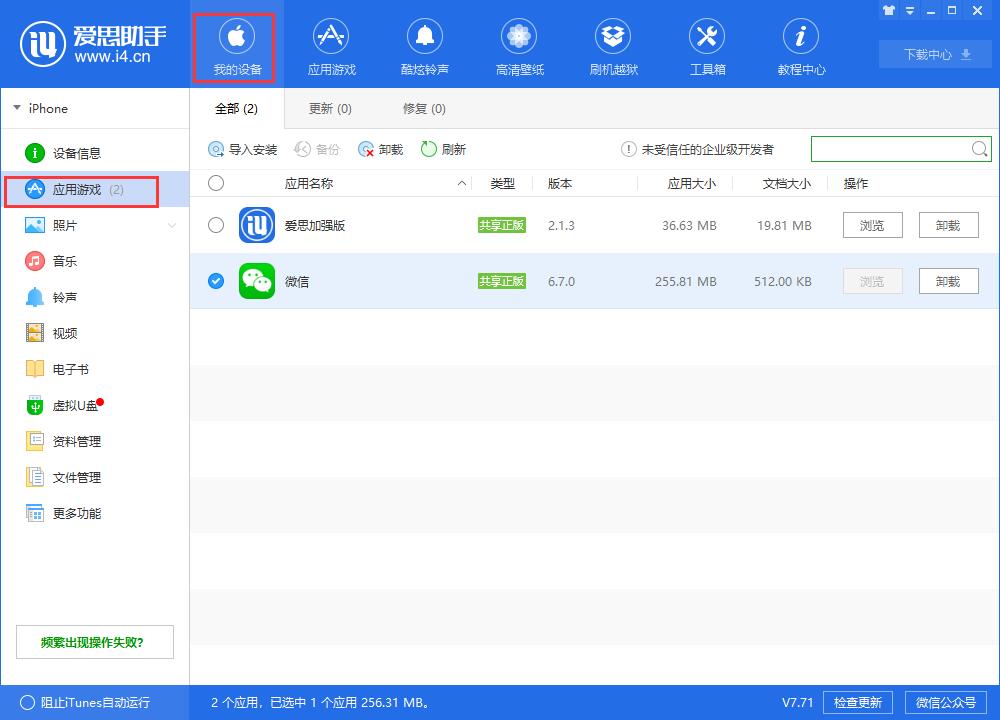Image resolution: width=1000 pixels, height=720 pixels.
Task: Switch to the 应用游戏 store
Action: tap(330, 45)
